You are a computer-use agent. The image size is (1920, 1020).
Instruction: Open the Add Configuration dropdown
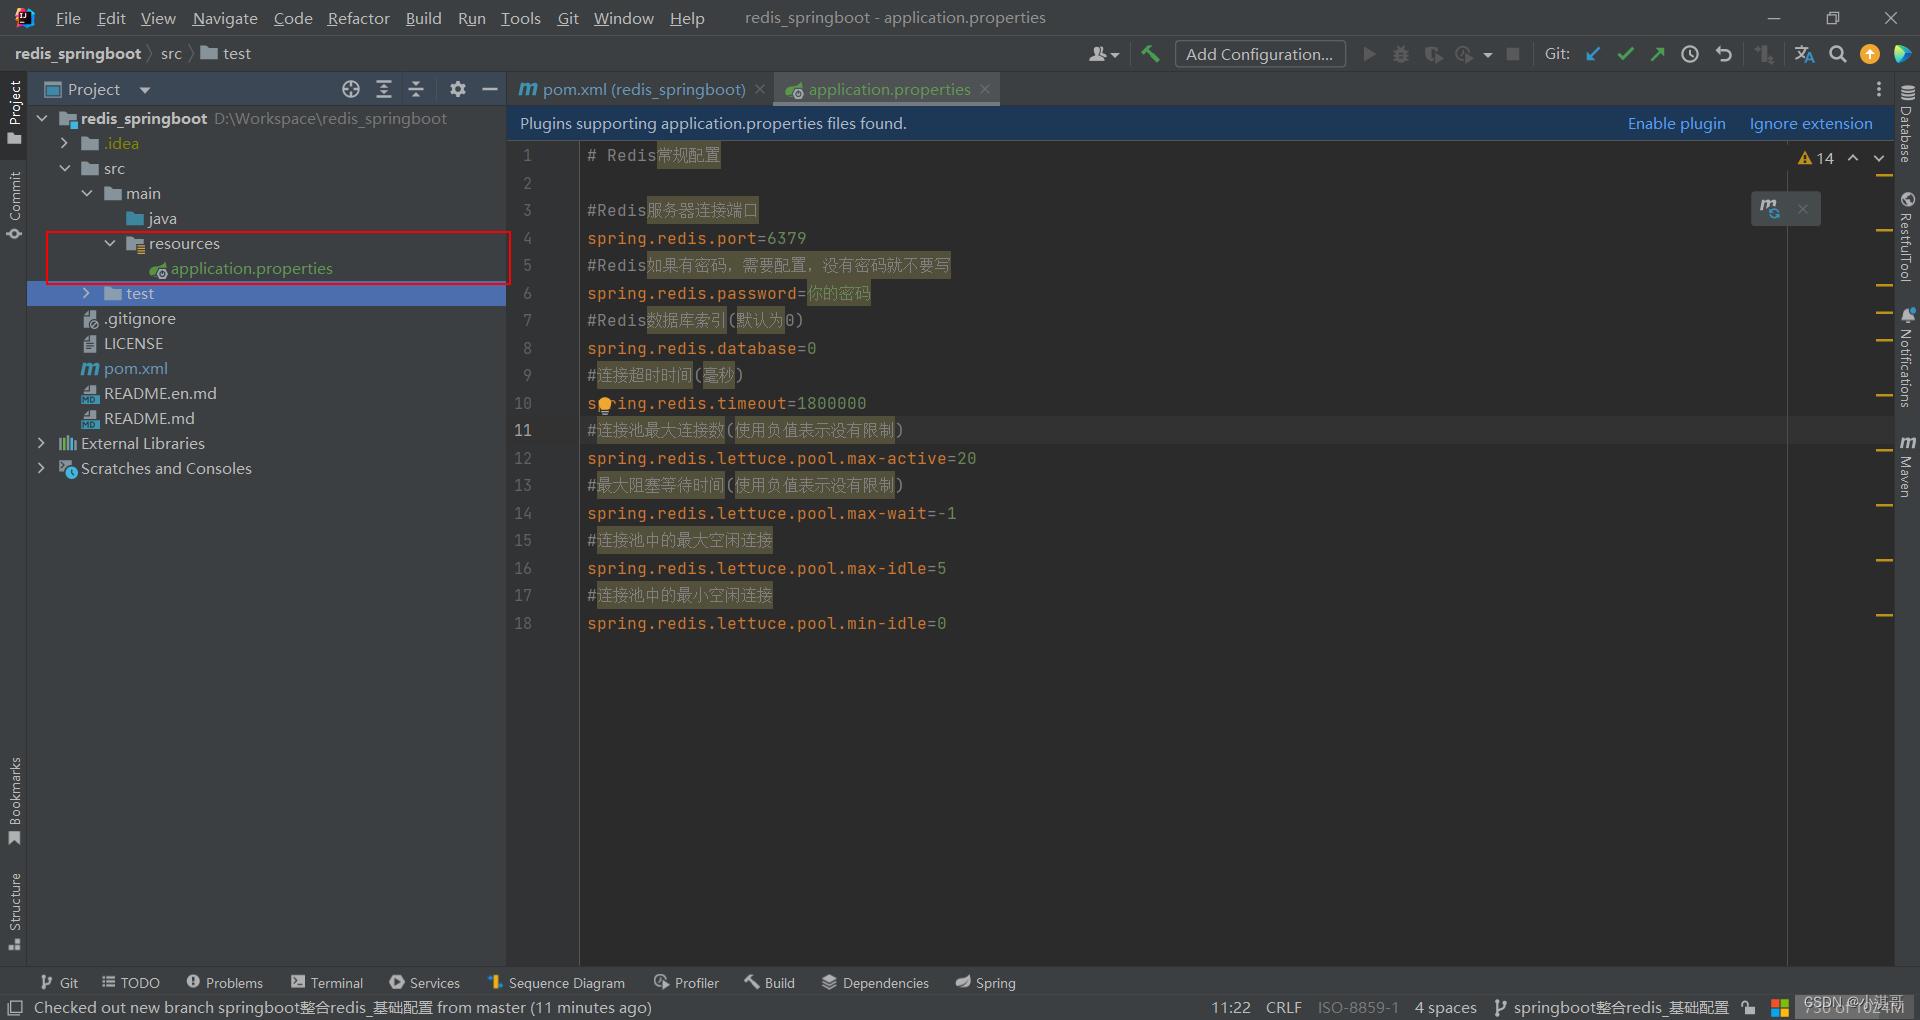(x=1259, y=53)
